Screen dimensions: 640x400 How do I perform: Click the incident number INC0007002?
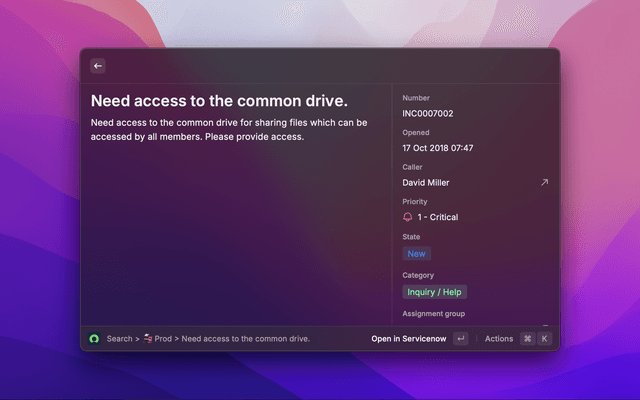(x=428, y=114)
